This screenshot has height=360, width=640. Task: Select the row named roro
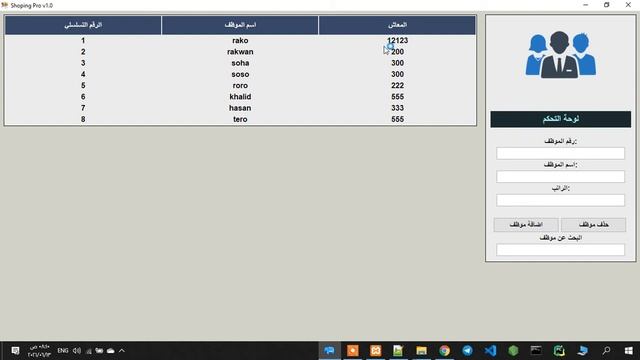point(240,85)
